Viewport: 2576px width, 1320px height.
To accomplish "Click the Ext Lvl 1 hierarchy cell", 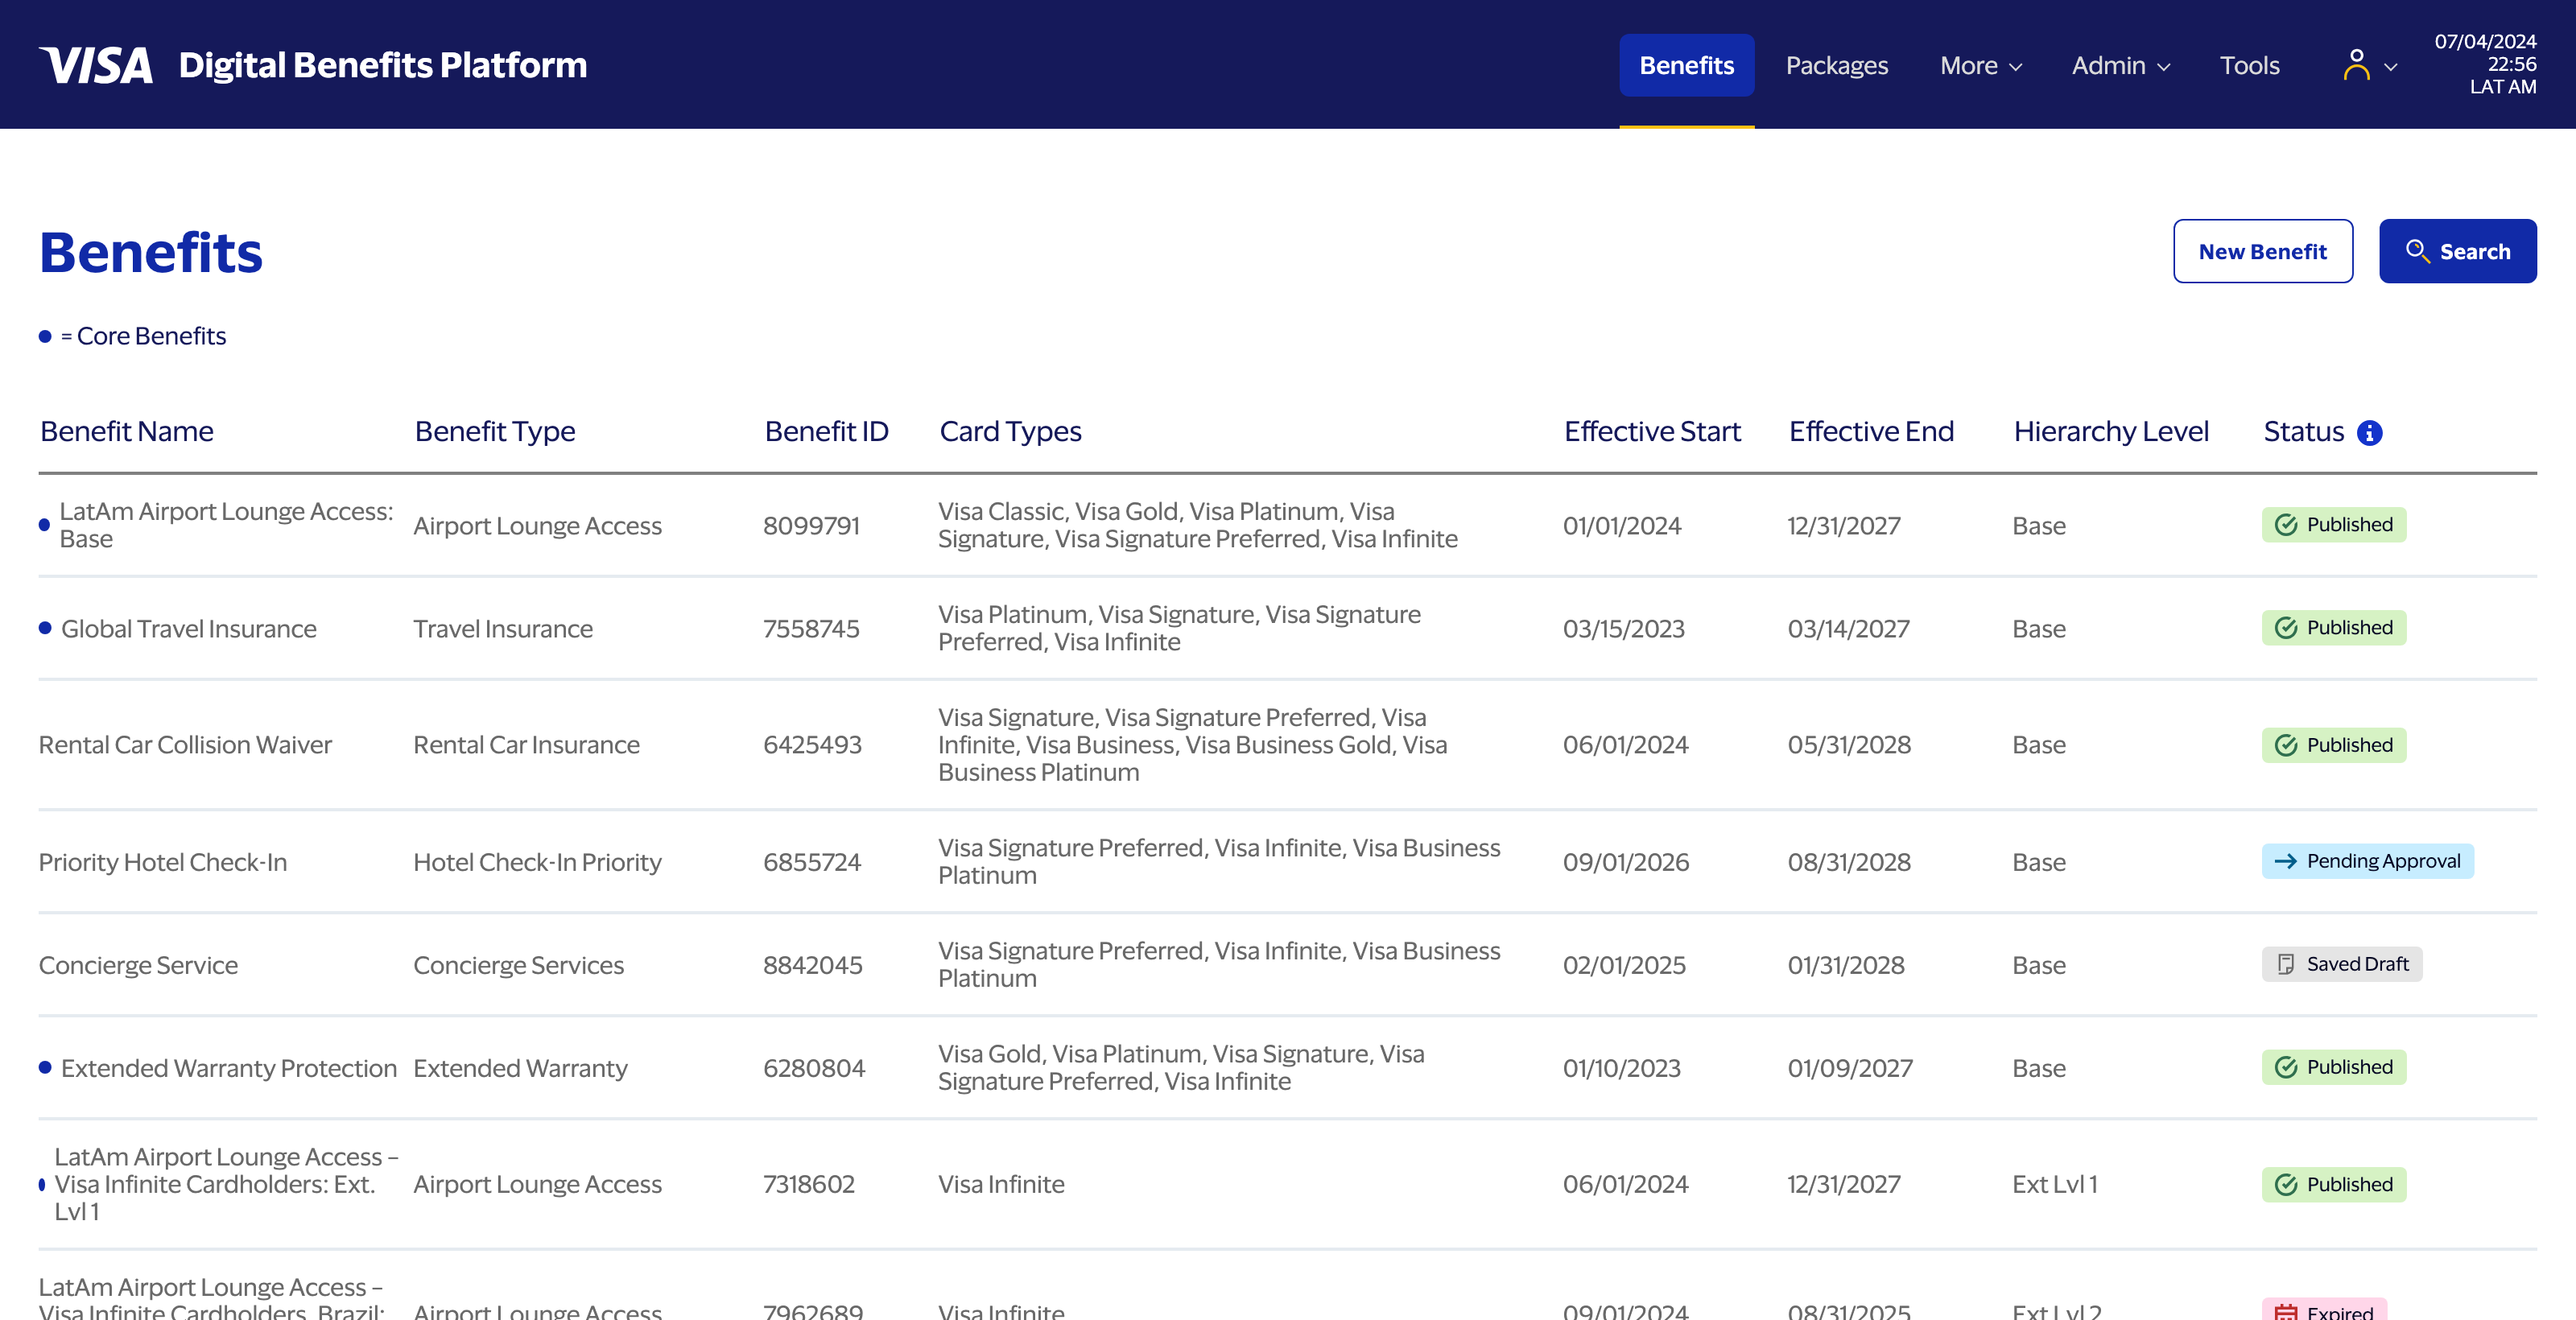I will 2055,1184.
